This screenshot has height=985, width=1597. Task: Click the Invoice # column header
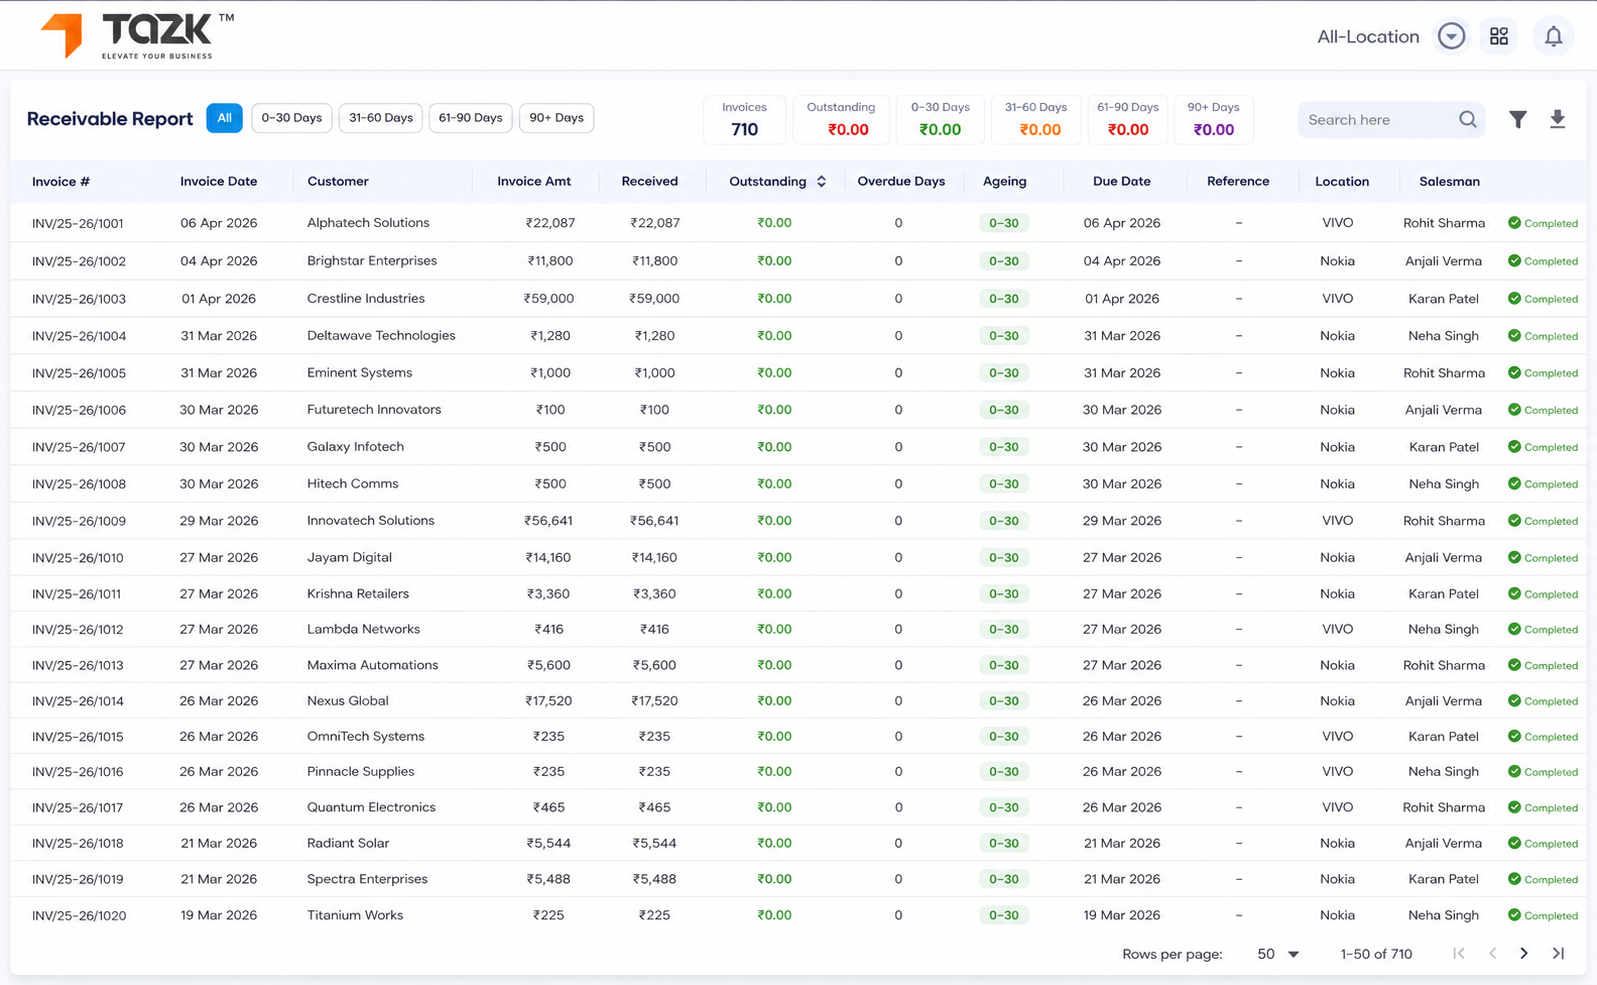coord(61,181)
